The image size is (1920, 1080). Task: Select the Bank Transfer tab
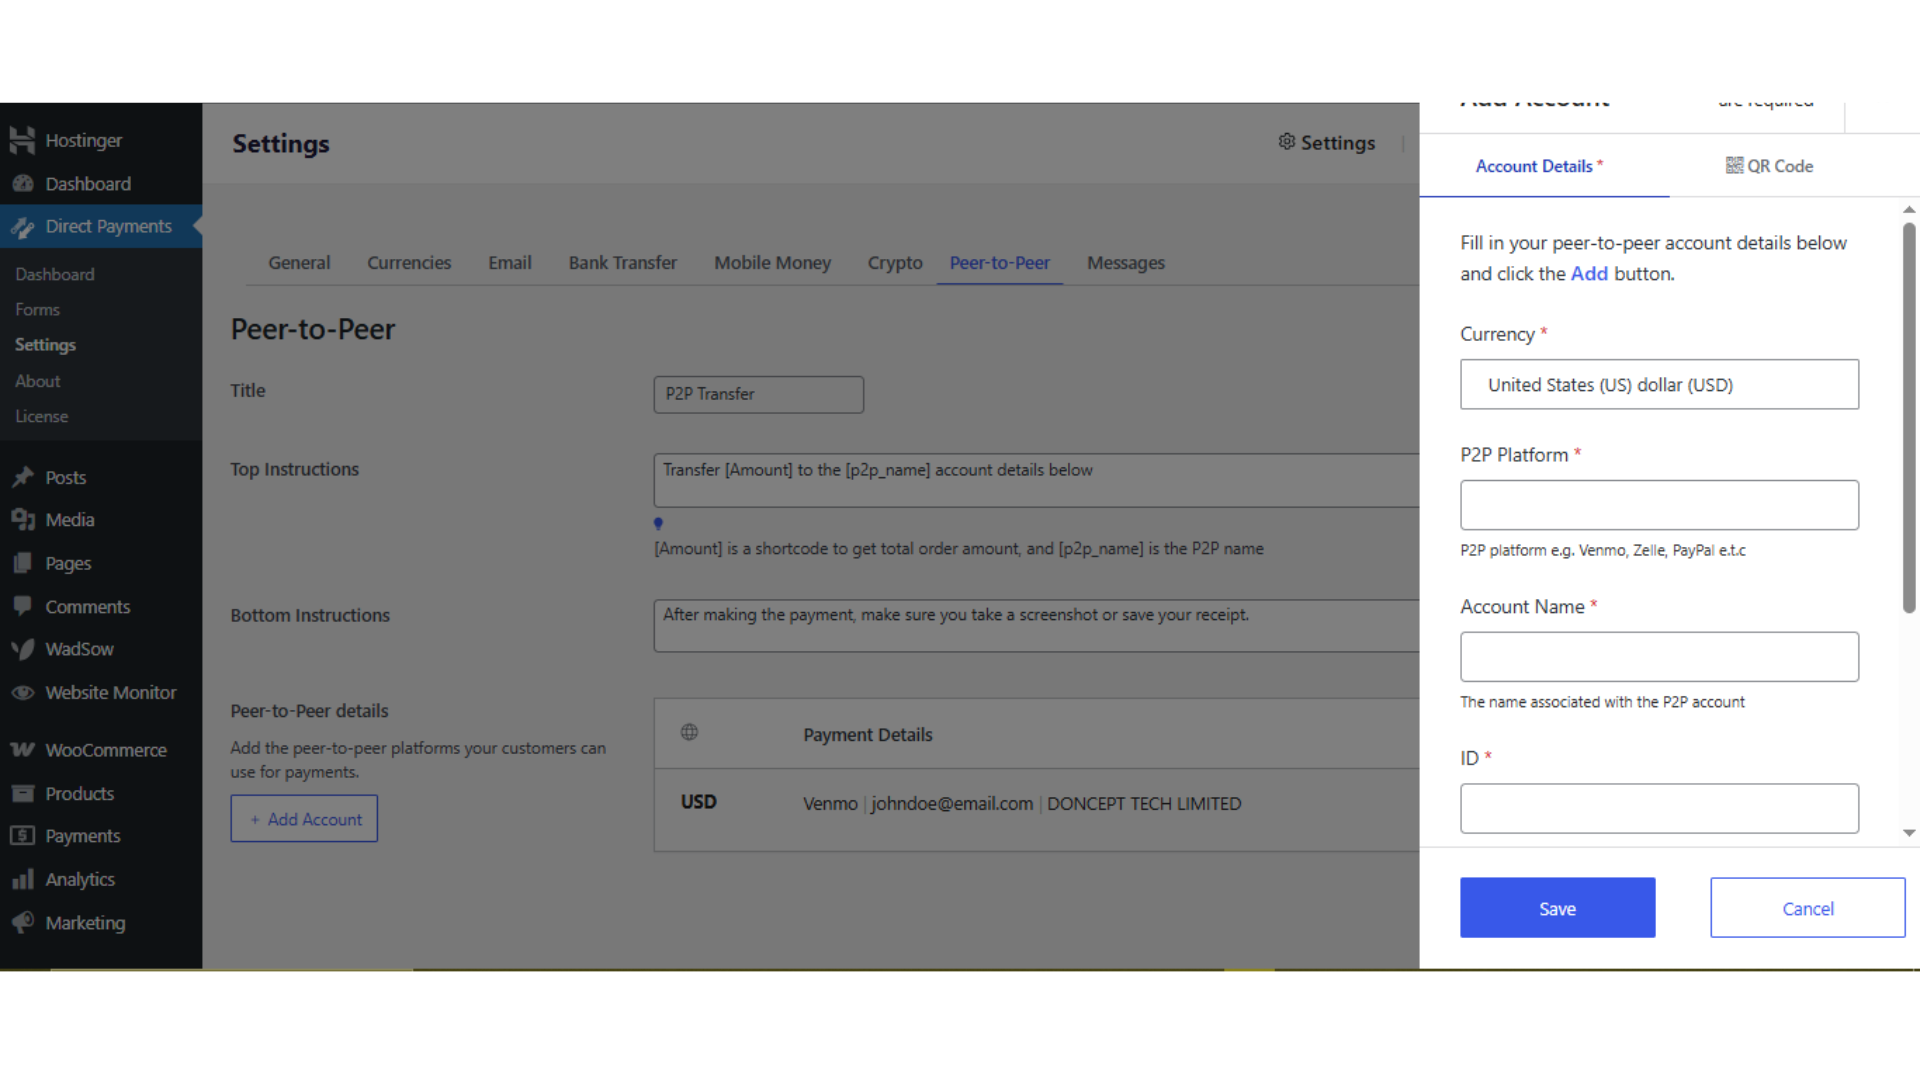(622, 263)
